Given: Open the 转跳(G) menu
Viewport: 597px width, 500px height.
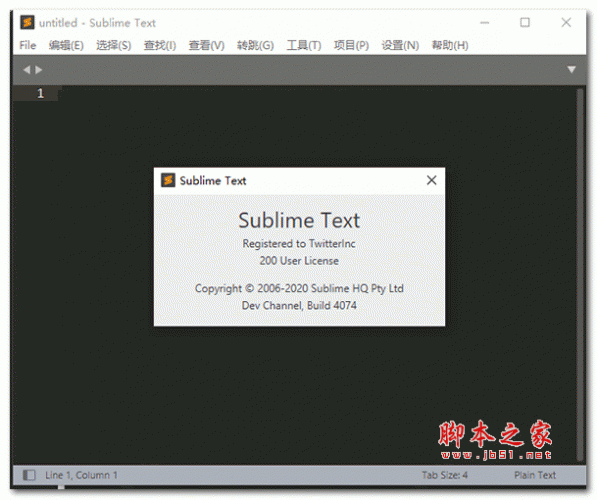Looking at the screenshot, I should pos(255,45).
